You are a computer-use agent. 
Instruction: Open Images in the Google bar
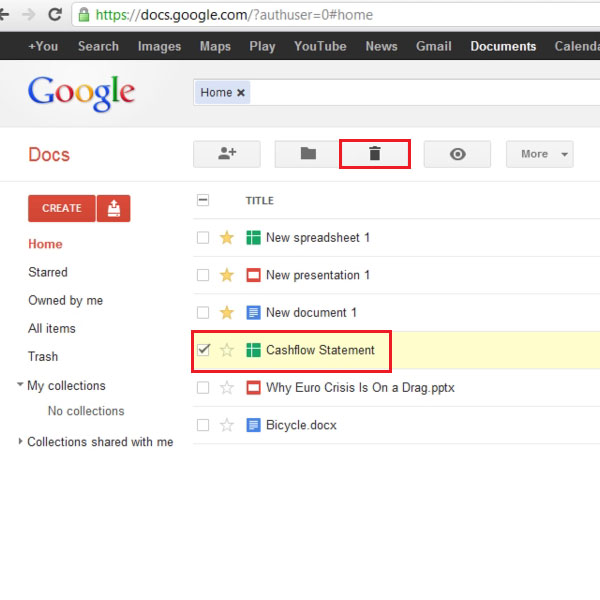(159, 46)
